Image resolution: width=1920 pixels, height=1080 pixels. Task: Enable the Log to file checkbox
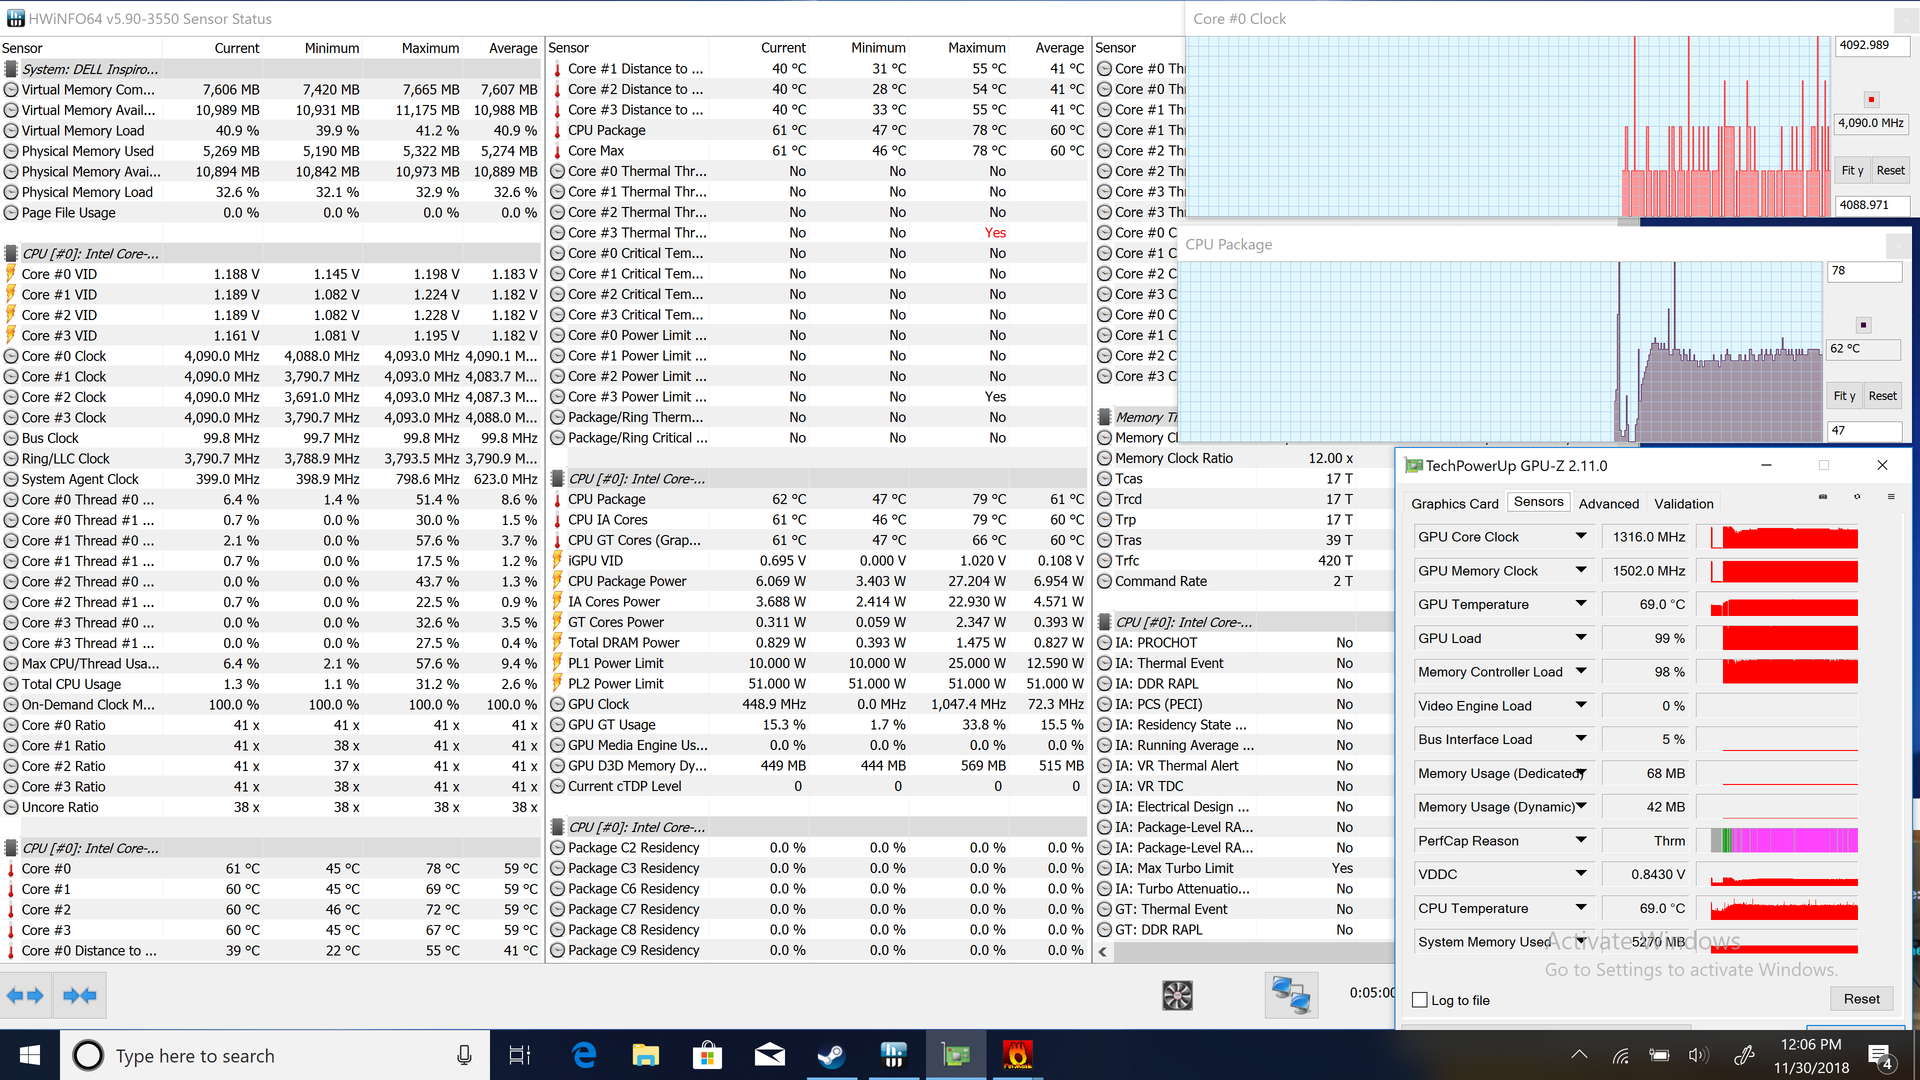pyautogui.click(x=1420, y=1000)
